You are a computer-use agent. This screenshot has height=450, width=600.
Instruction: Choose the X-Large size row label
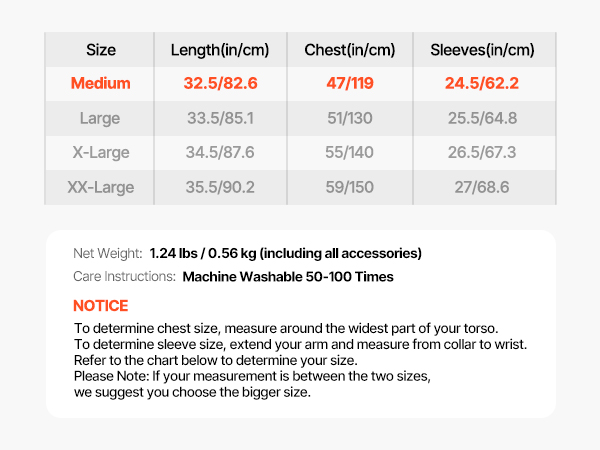pos(100,153)
